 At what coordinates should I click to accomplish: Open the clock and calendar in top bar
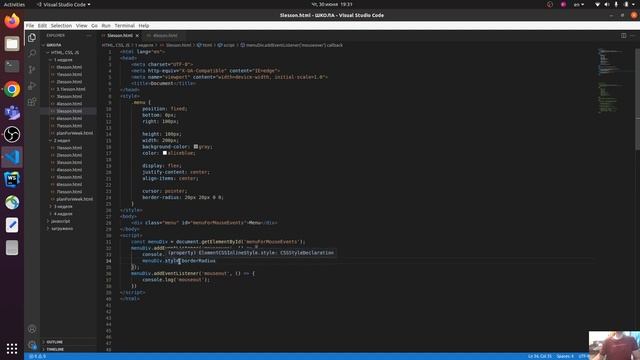click(x=332, y=4)
